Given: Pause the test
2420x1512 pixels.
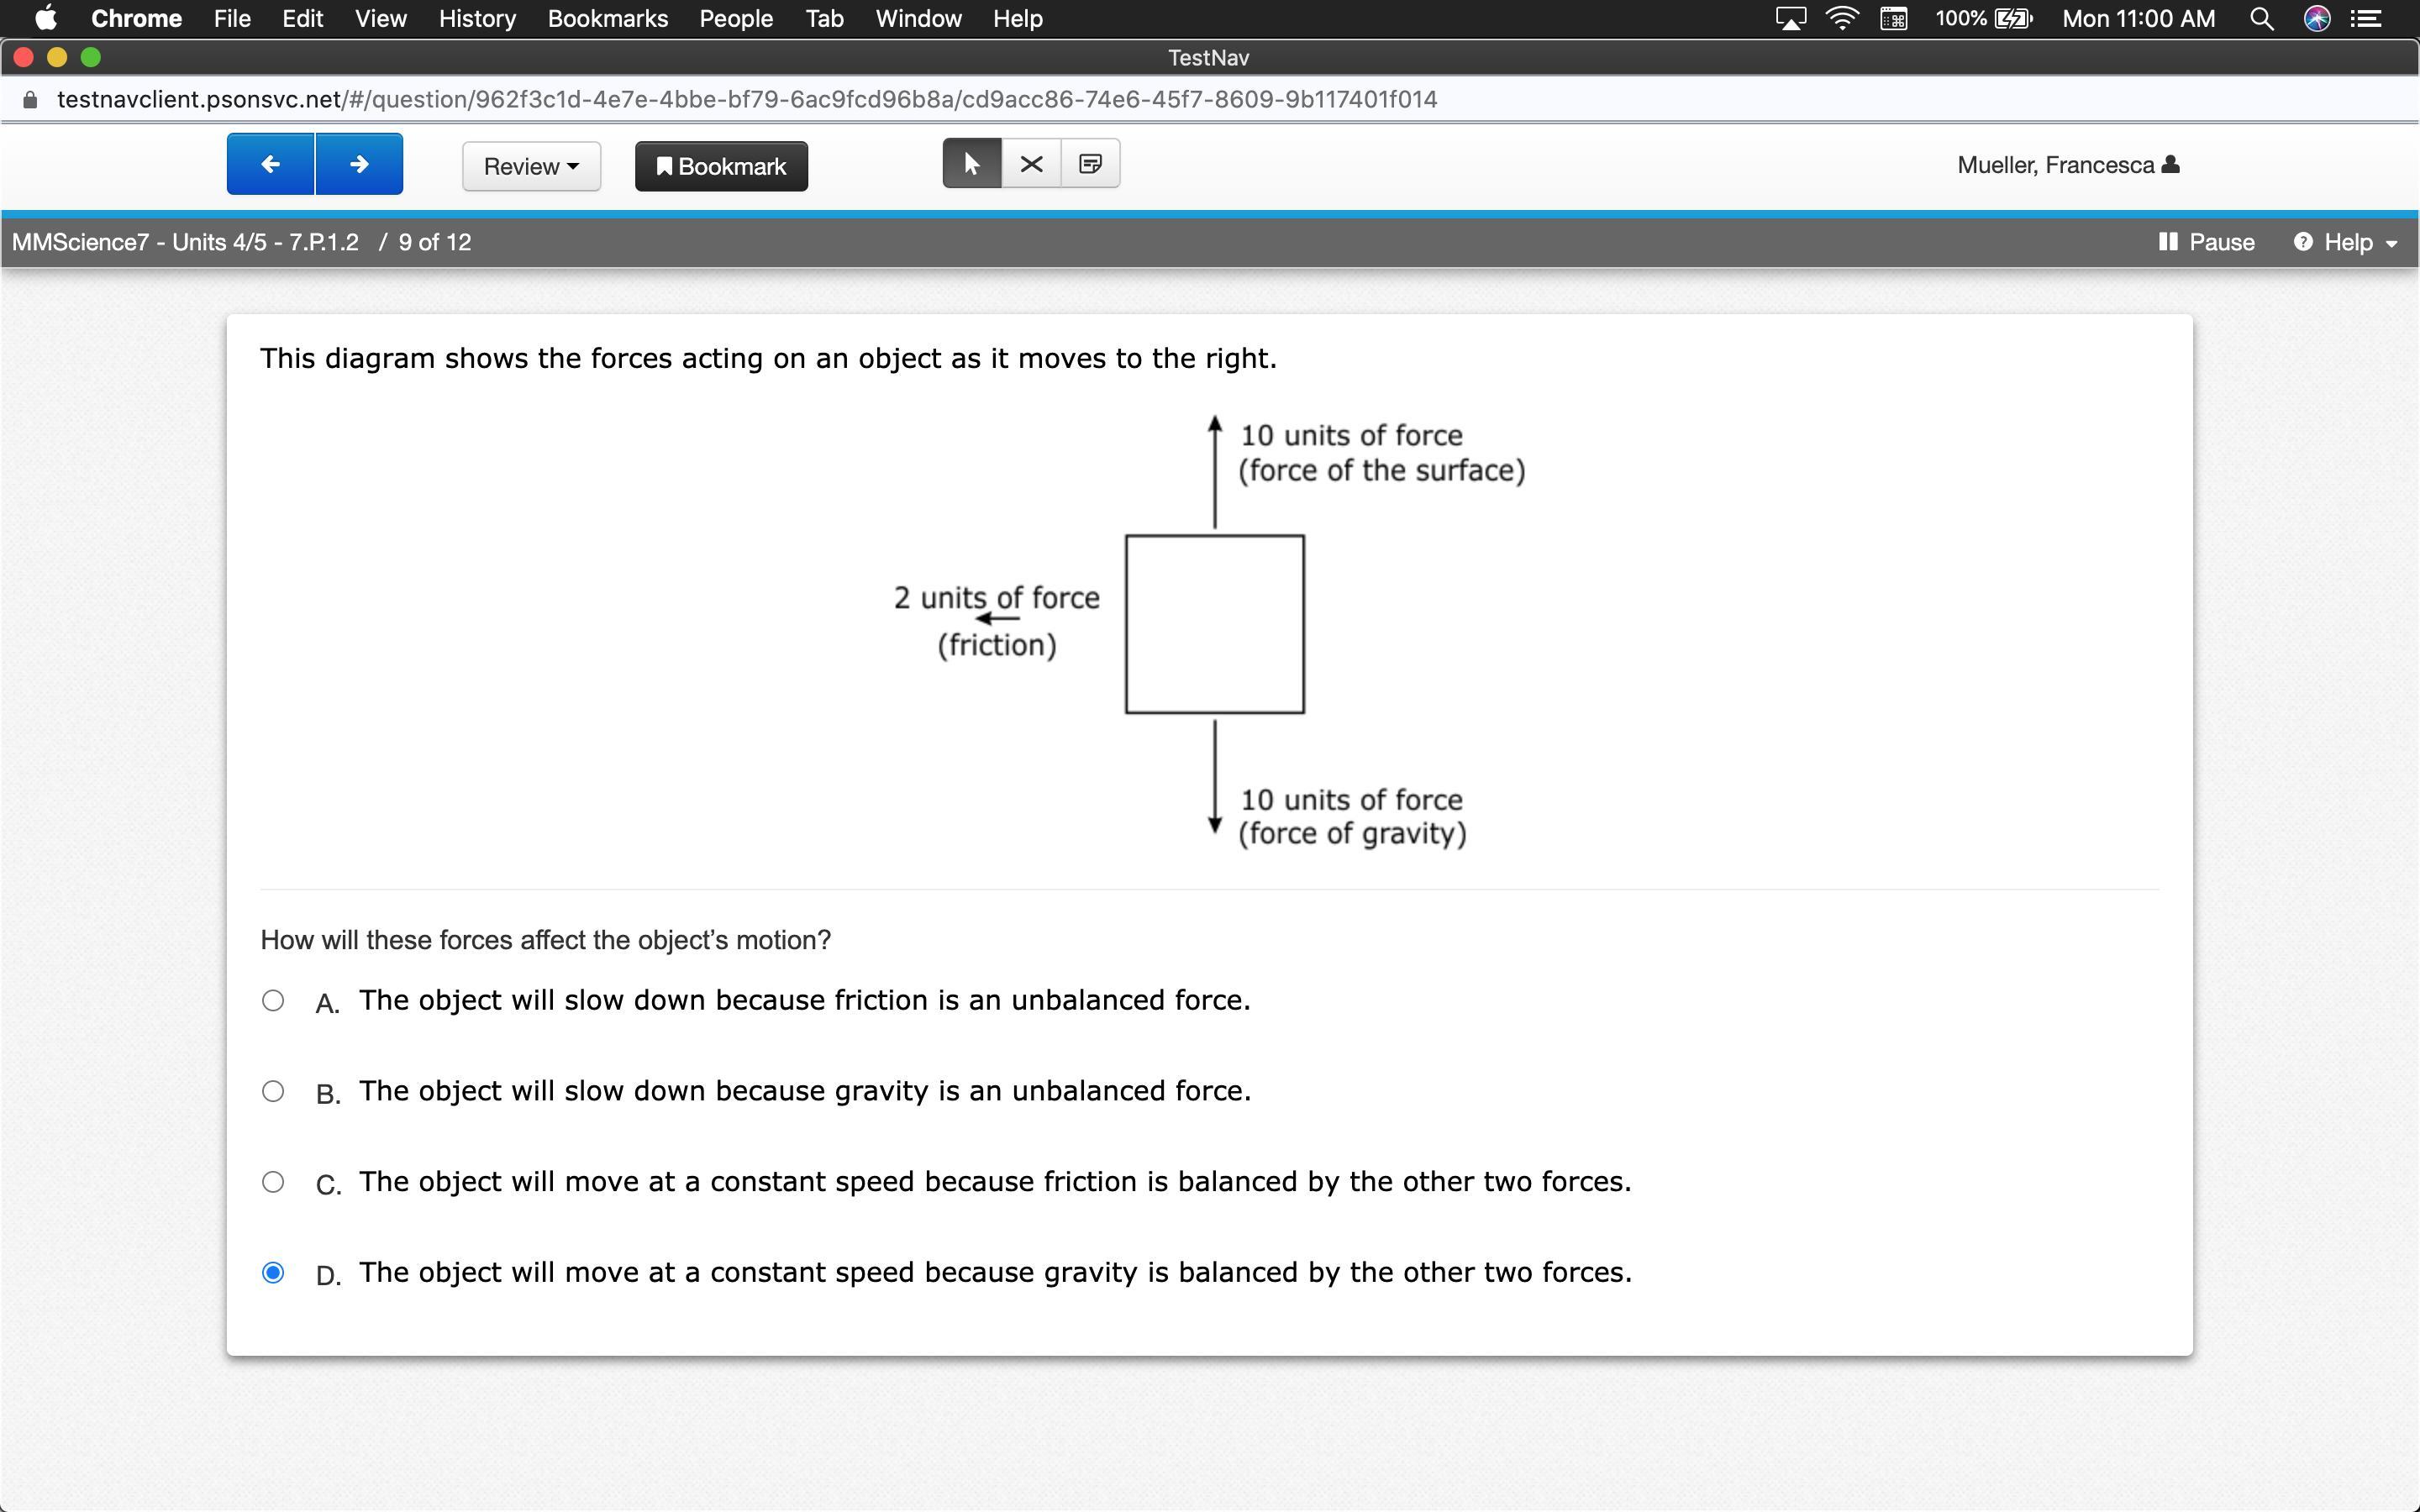Looking at the screenshot, I should pos(2207,242).
